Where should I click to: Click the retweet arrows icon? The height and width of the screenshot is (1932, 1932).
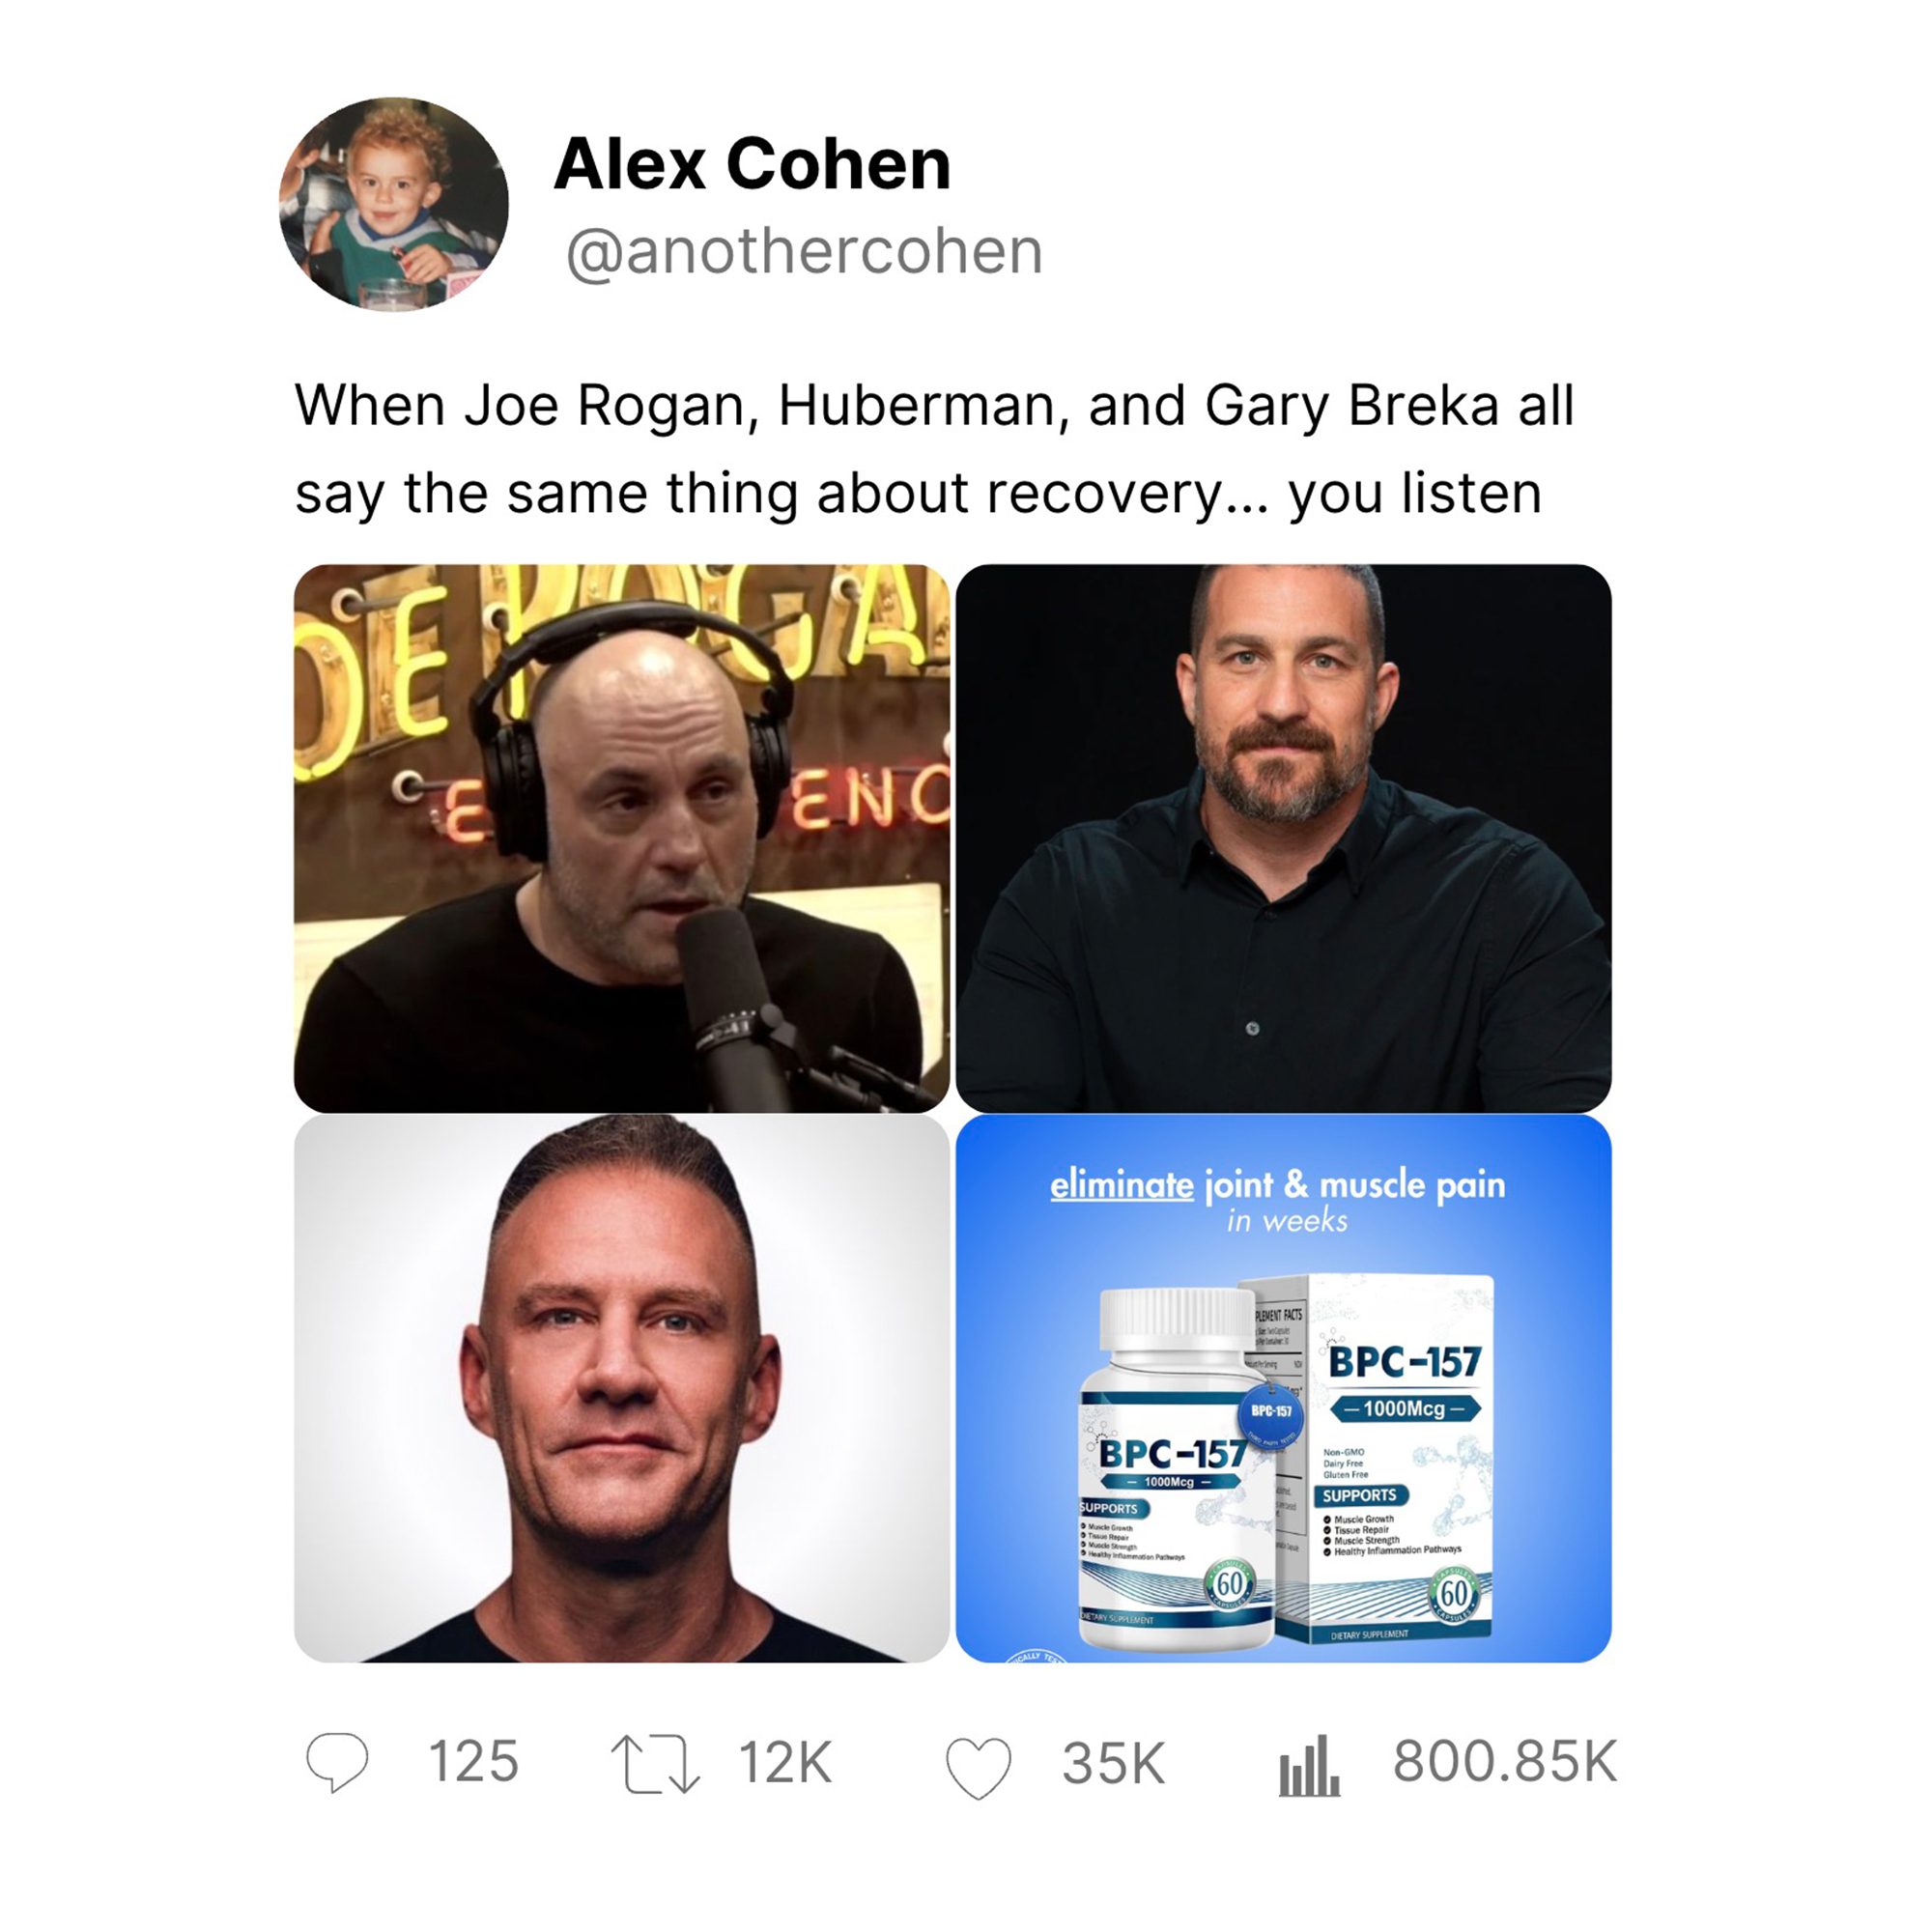[x=655, y=1764]
